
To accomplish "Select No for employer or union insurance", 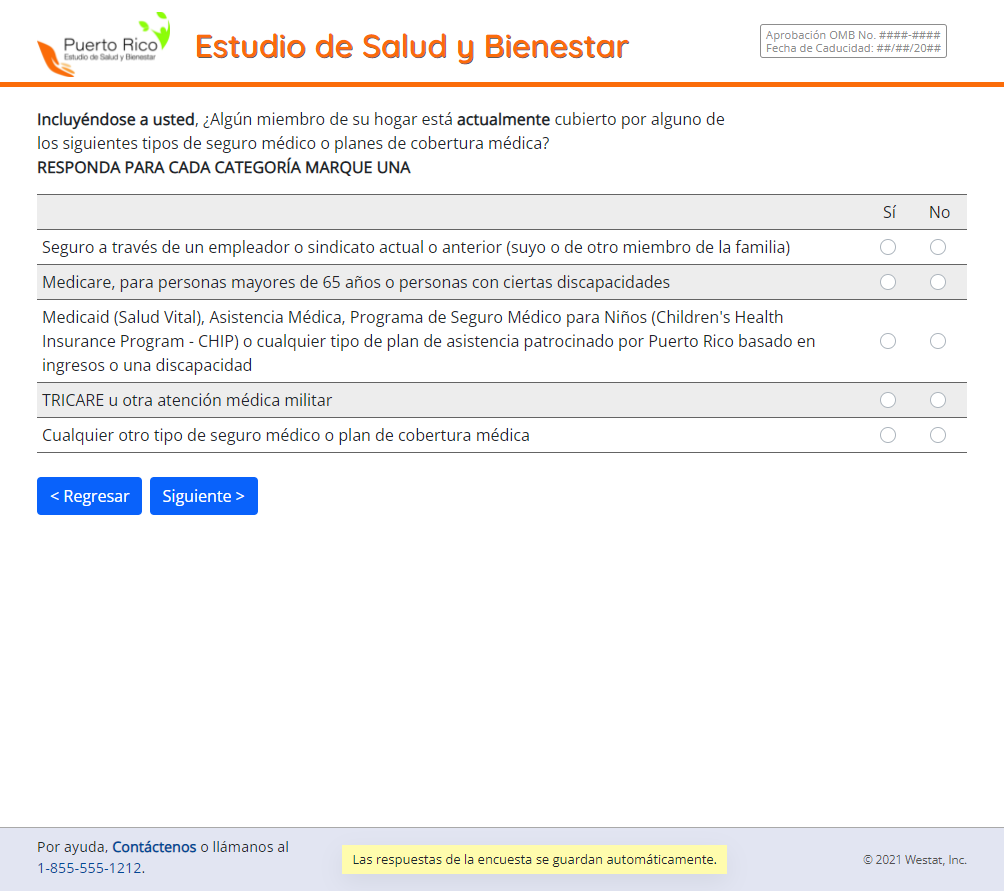I will coord(937,247).
